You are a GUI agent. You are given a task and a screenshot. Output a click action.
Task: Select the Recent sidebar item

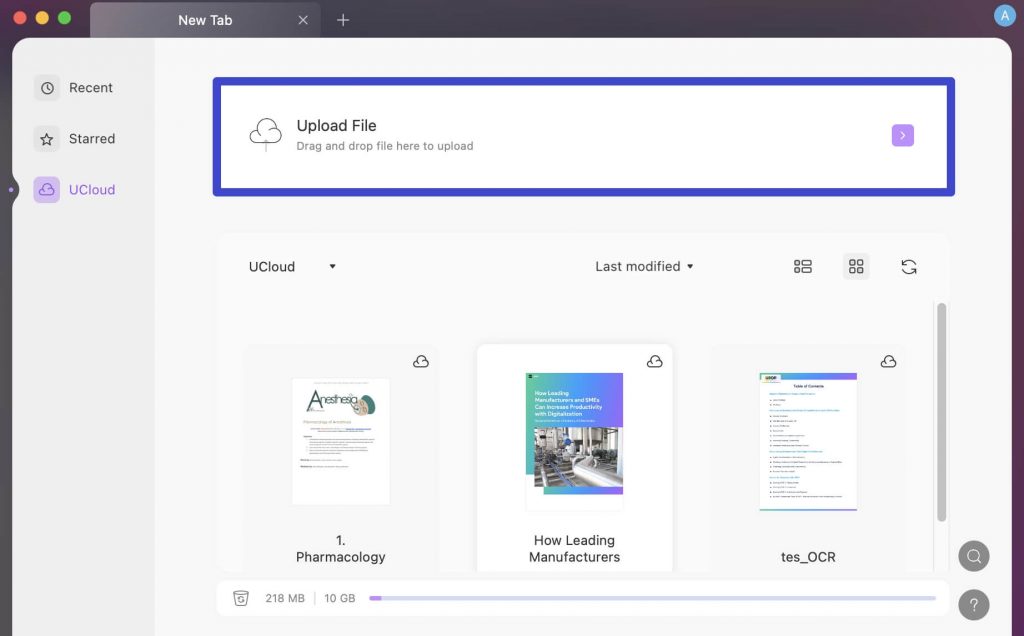[88, 87]
